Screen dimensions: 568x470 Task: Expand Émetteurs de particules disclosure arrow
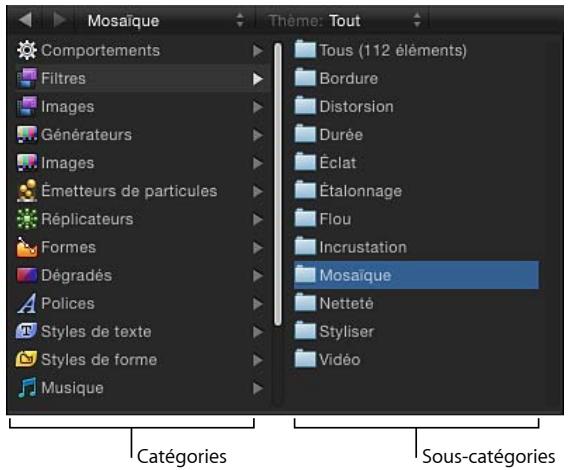coord(258,191)
